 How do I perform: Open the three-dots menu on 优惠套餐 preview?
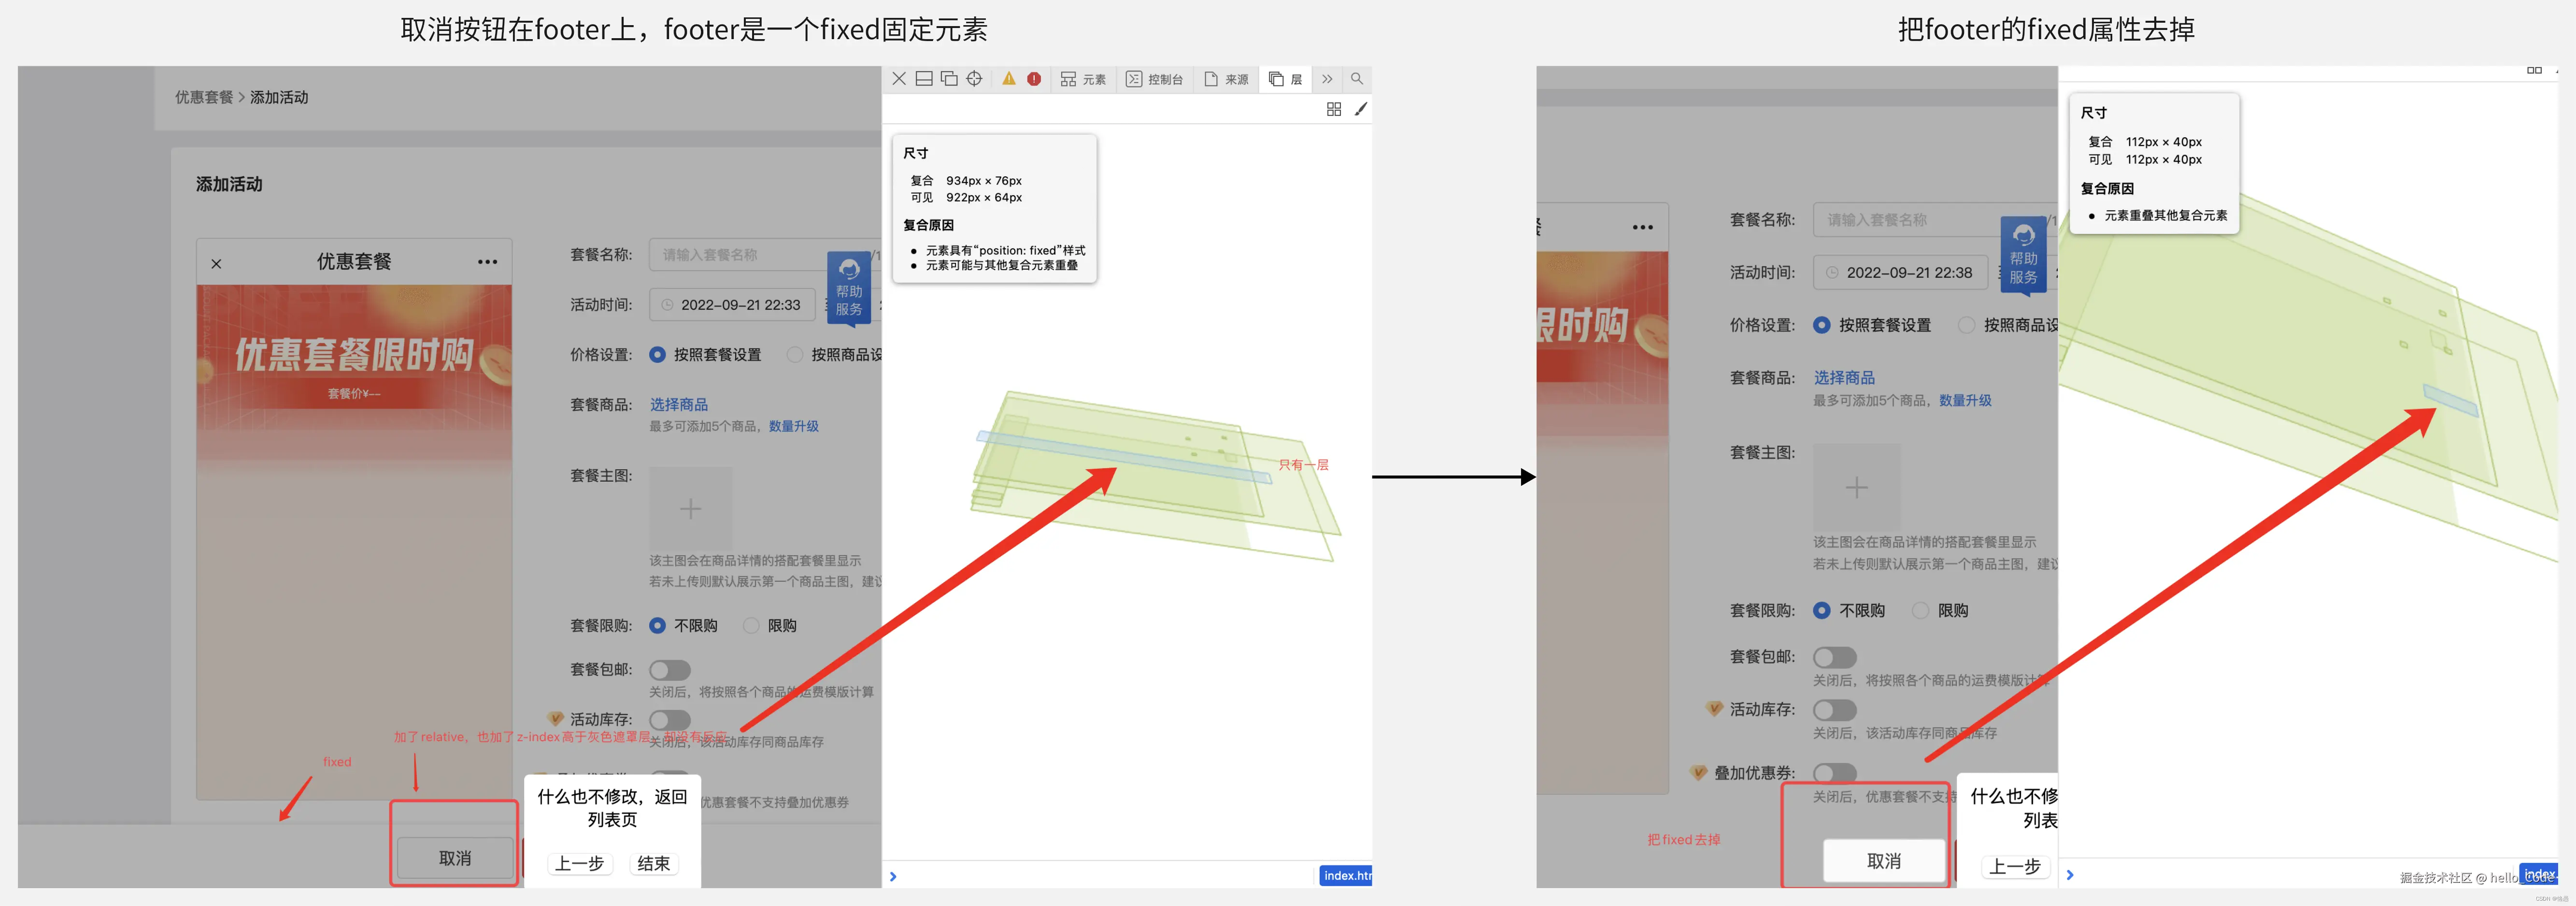pos(487,262)
